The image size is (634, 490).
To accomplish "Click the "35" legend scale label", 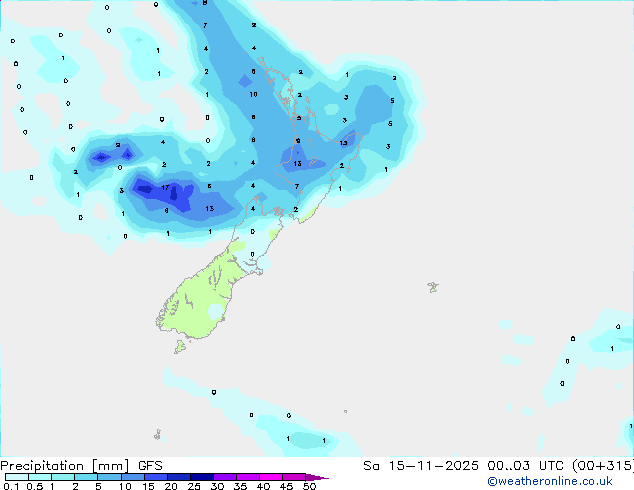I will pyautogui.click(x=240, y=486).
